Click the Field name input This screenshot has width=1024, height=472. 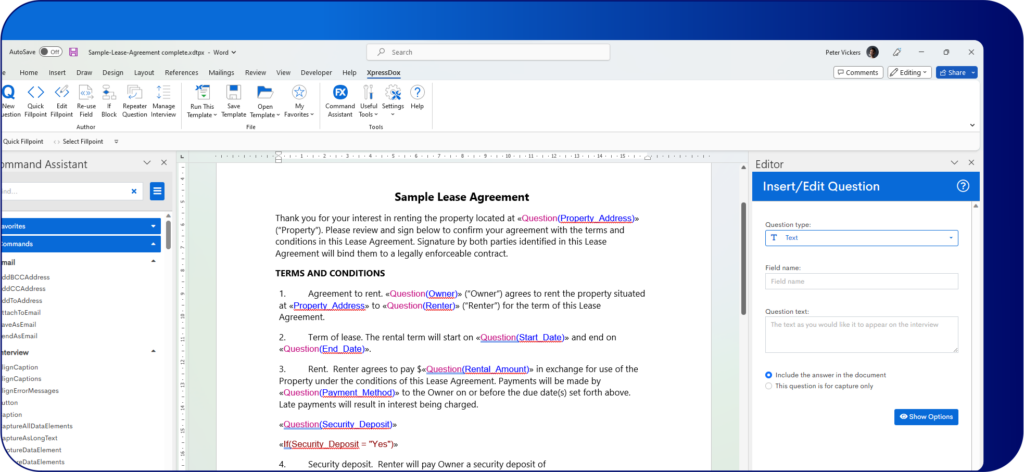861,281
